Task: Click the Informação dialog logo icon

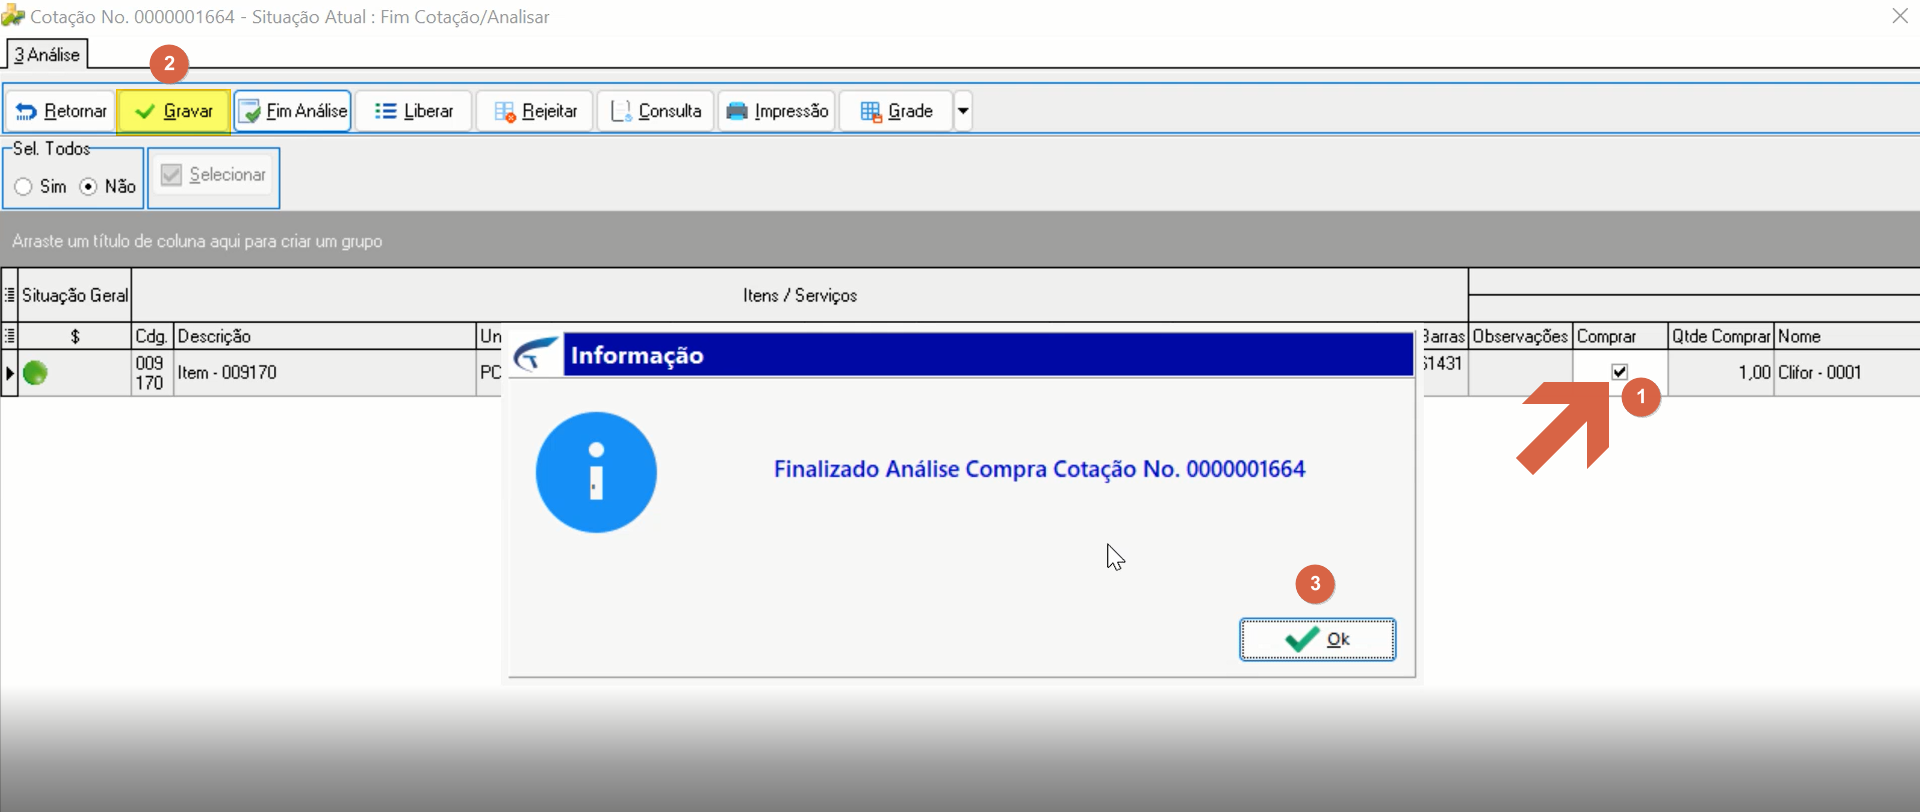Action: coord(536,355)
